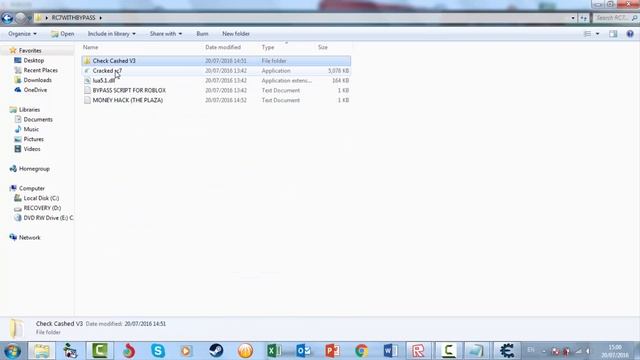The image size is (640, 360).
Task: Click the Burn toolbar button
Action: [x=202, y=34]
